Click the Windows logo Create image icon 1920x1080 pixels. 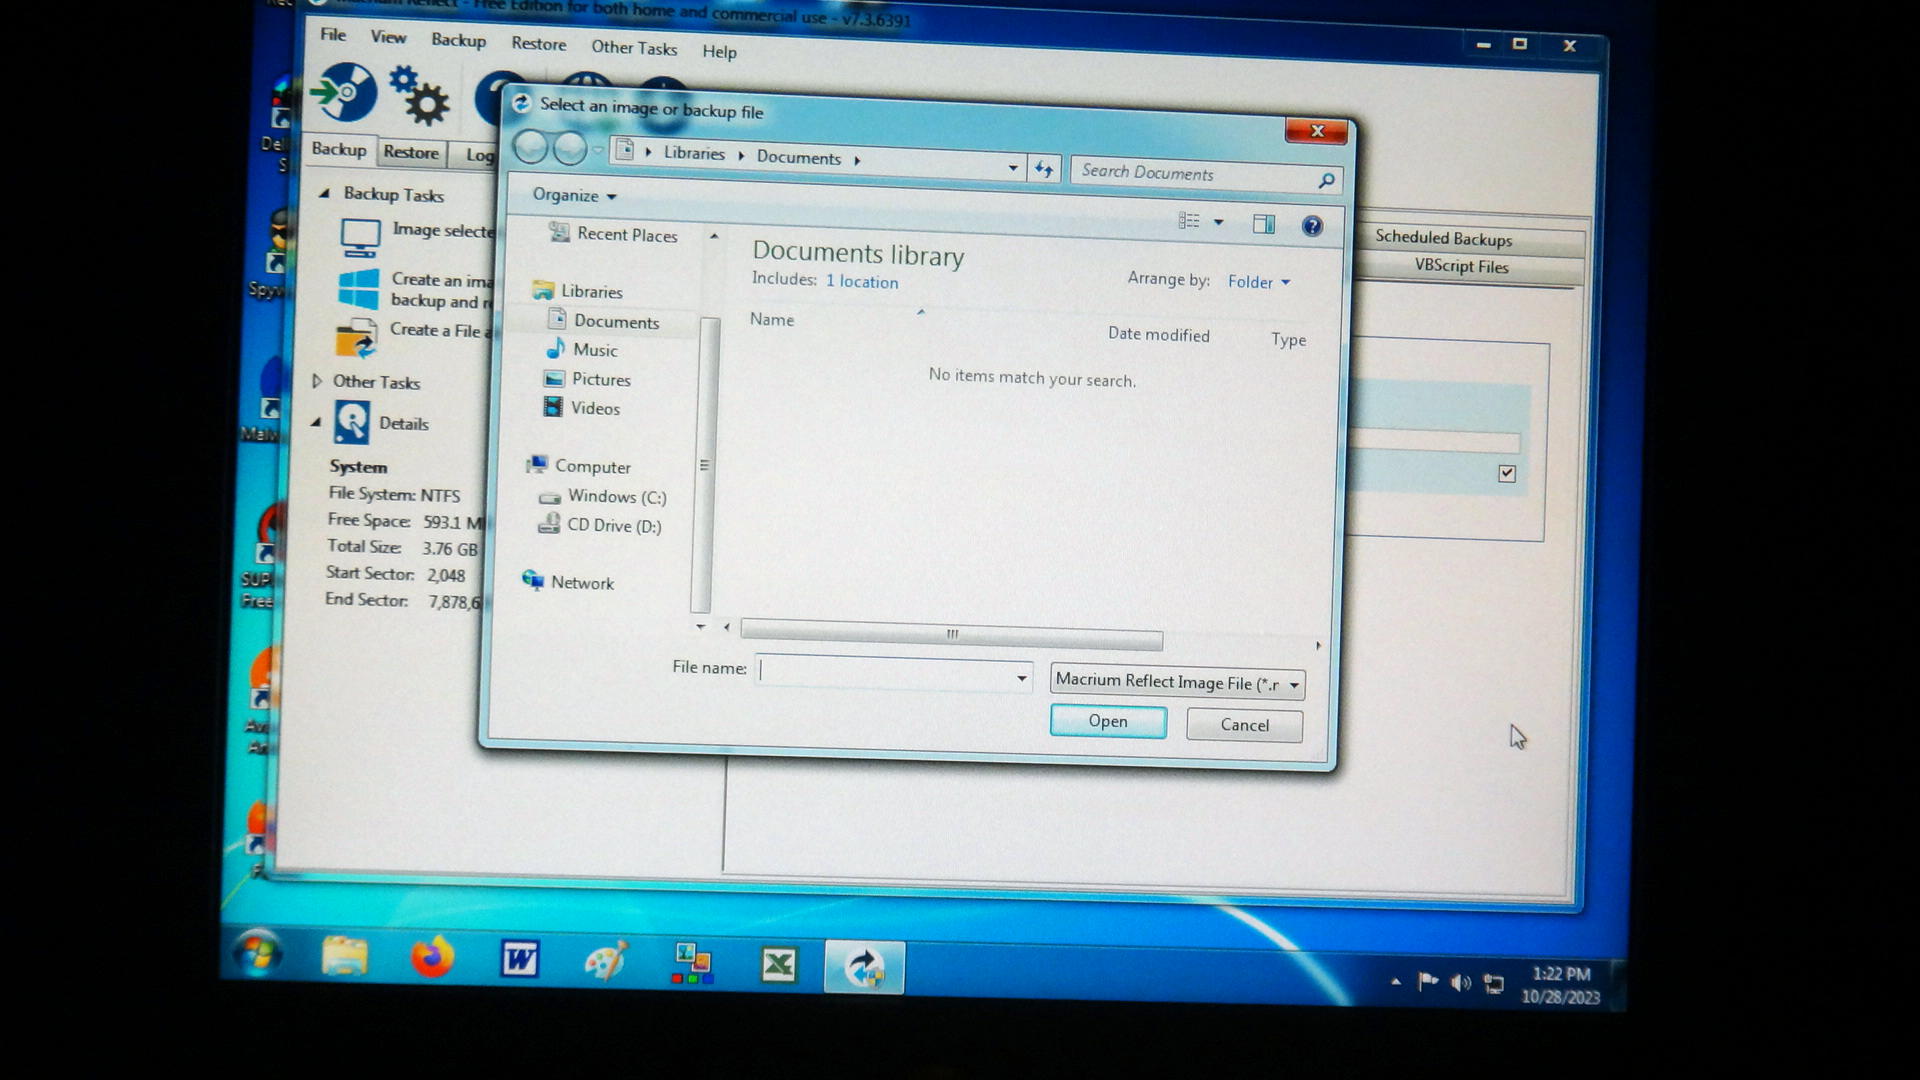coord(358,289)
